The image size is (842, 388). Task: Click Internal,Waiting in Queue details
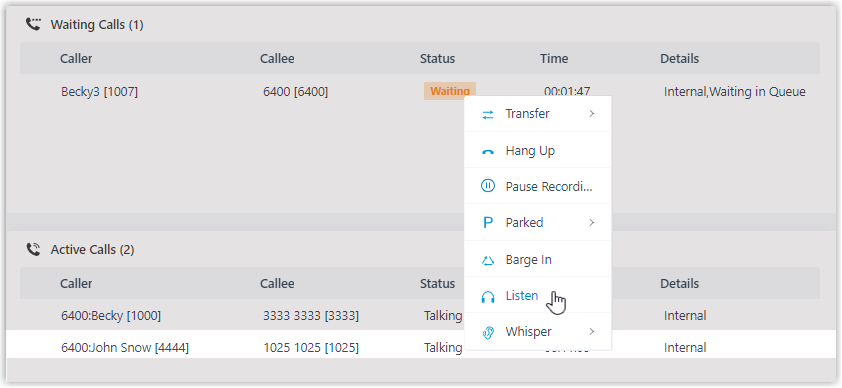735,92
